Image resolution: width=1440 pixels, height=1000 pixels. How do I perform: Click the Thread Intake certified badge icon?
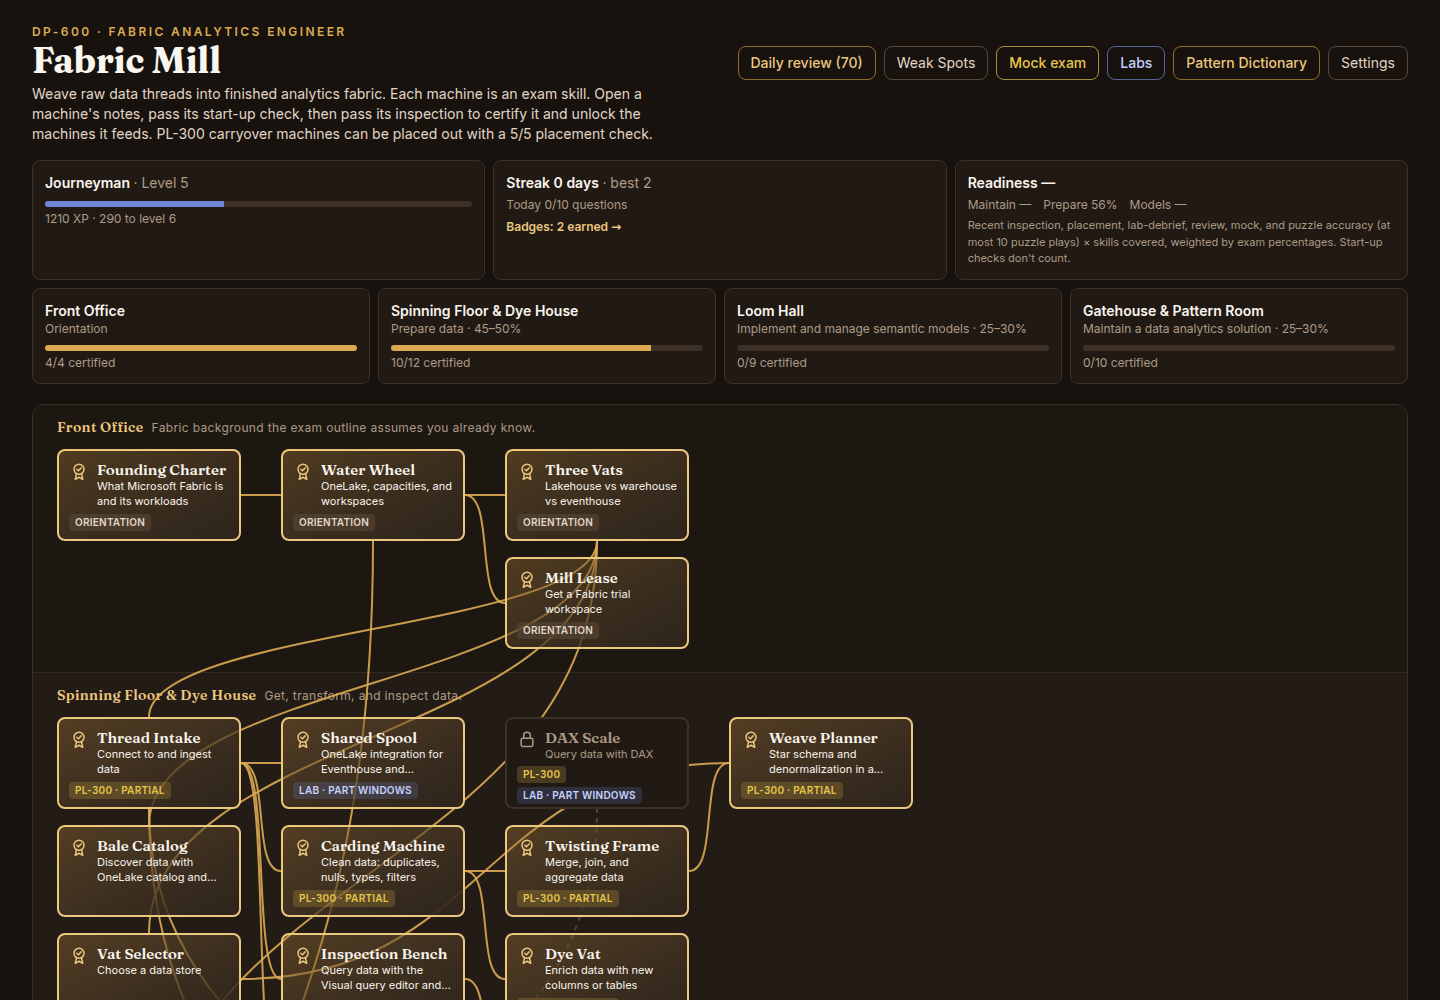pos(79,739)
